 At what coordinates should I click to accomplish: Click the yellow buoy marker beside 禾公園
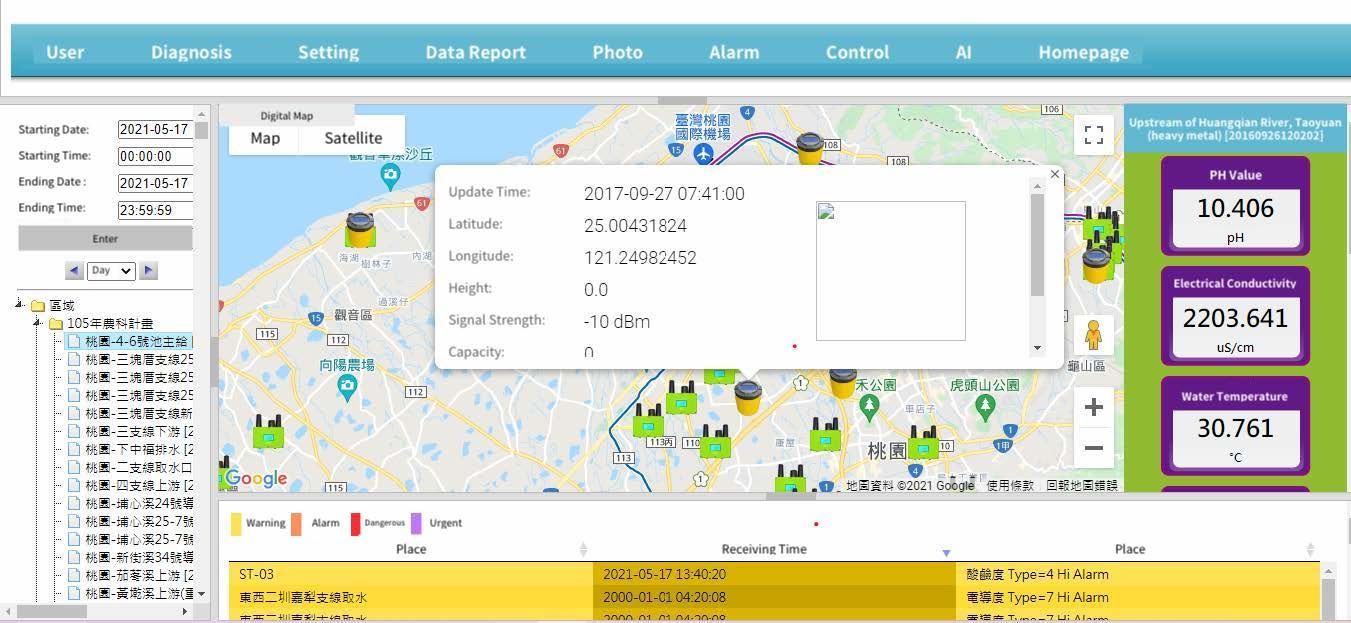click(842, 381)
